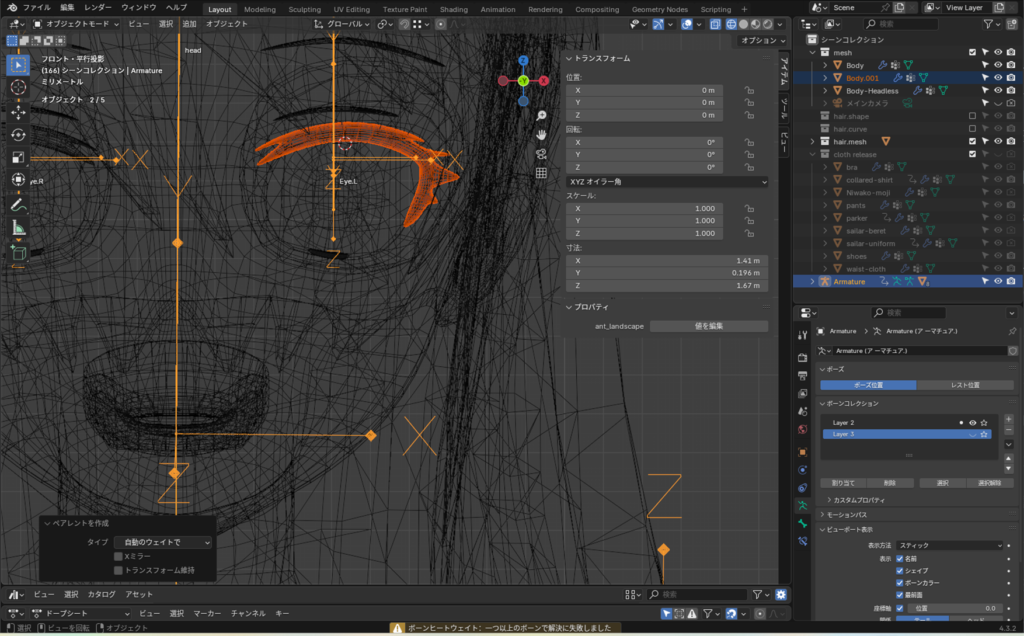This screenshot has width=1024, height=636.
Task: Select the Annotate pencil tool
Action: coord(18,204)
